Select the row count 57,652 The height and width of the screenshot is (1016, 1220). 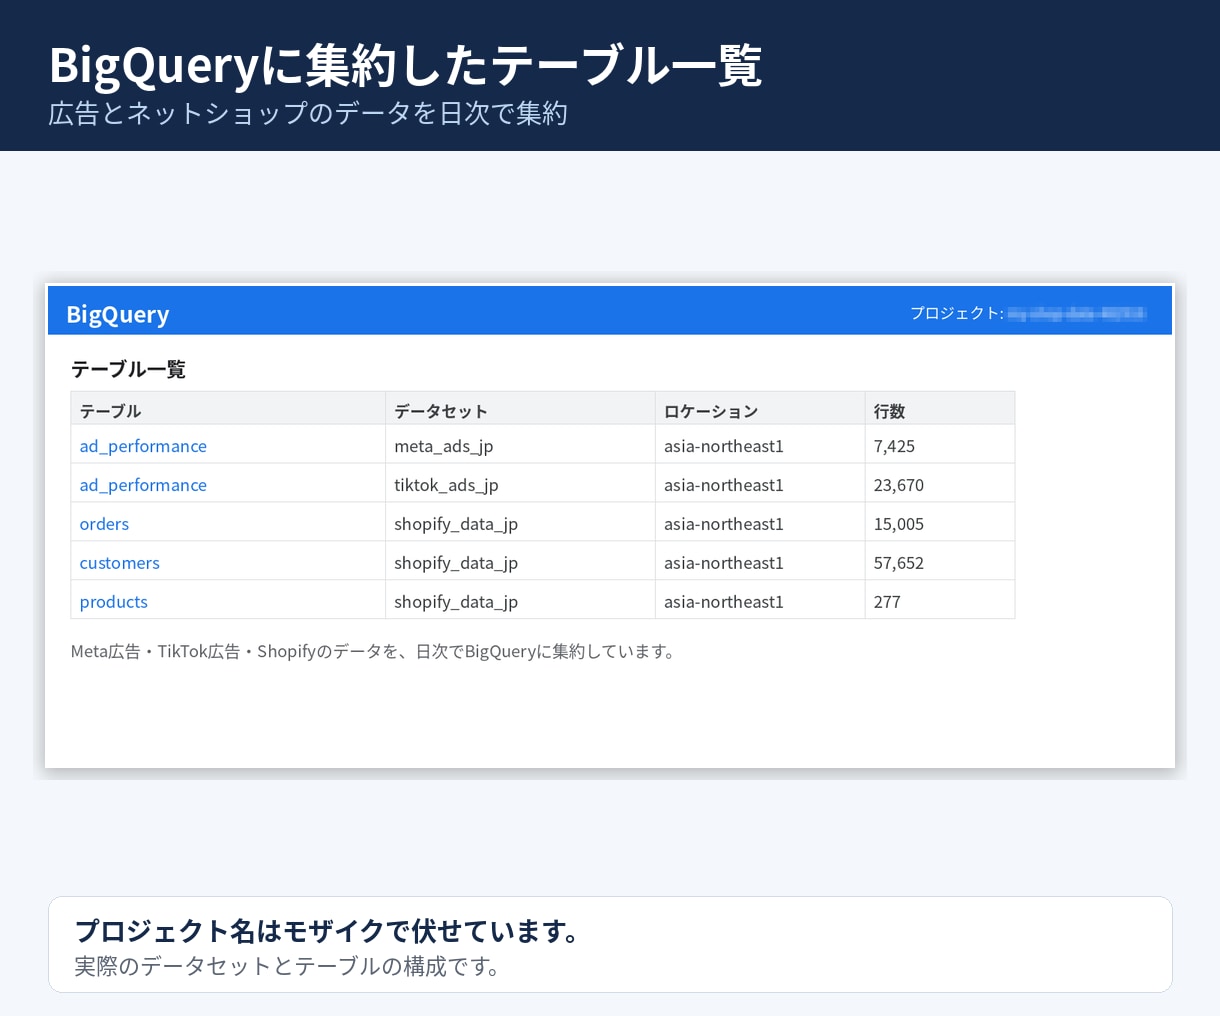(899, 563)
